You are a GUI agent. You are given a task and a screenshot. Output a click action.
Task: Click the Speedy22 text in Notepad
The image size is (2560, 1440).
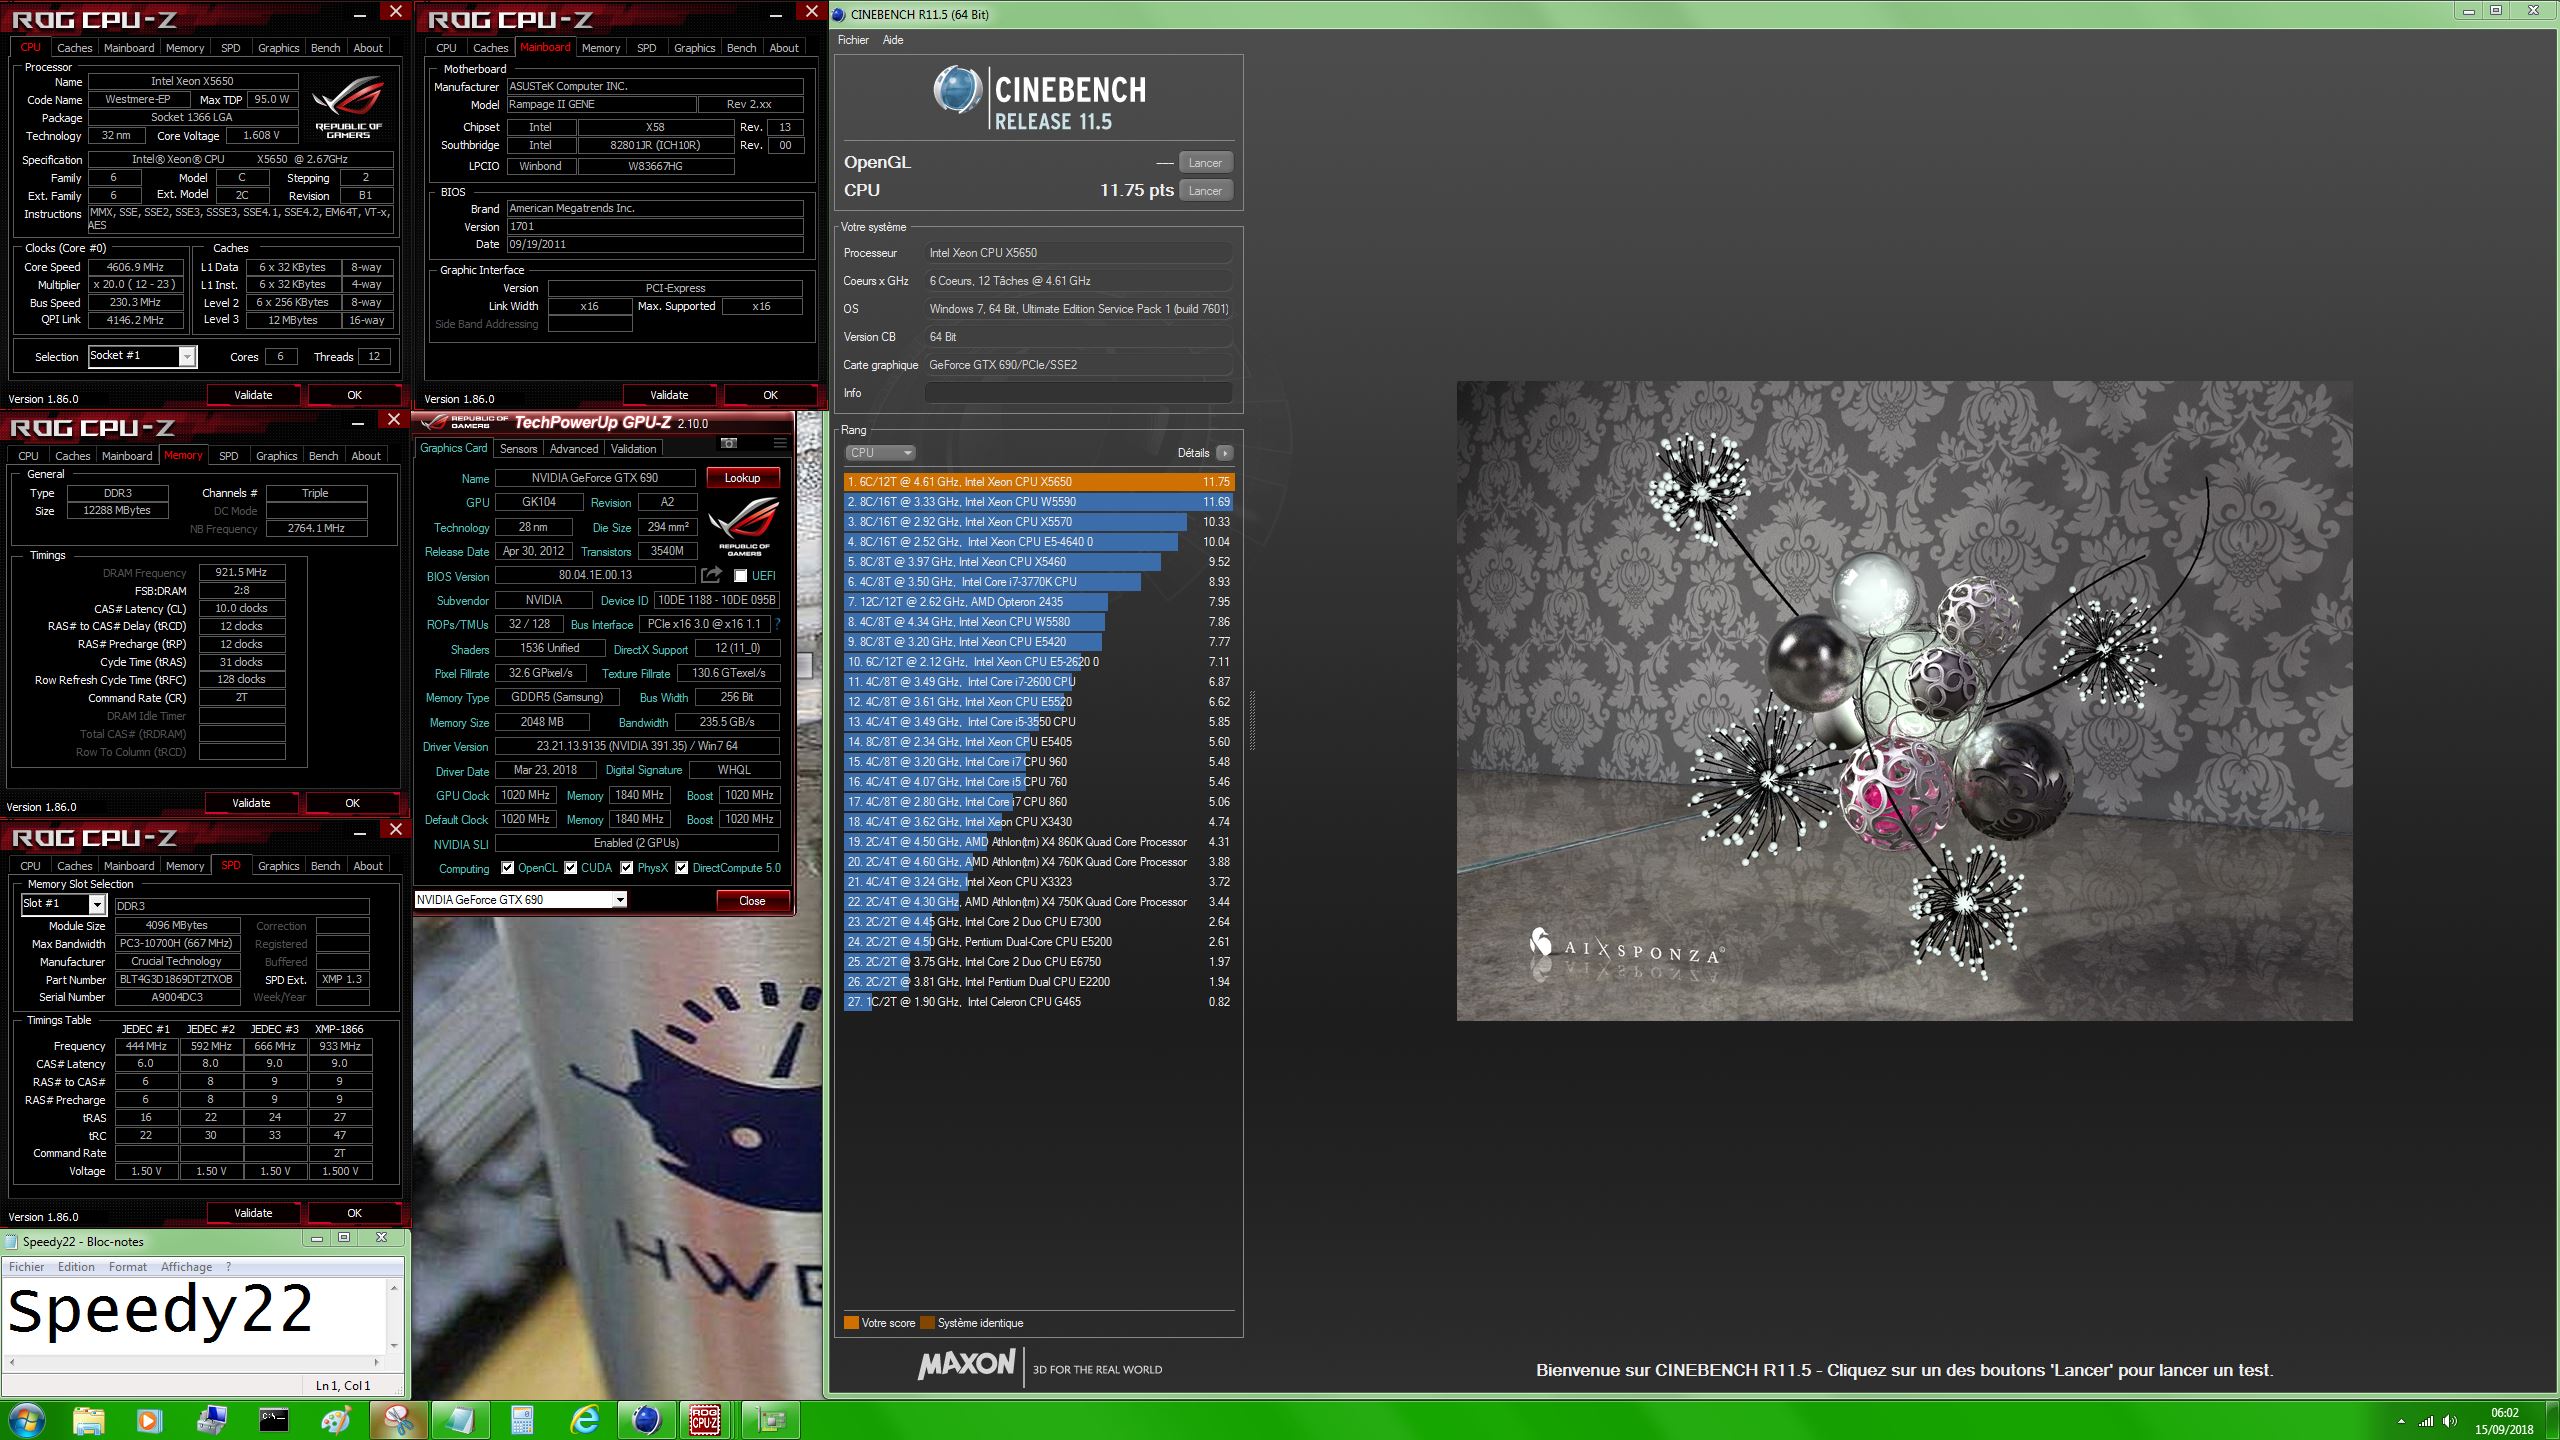[x=160, y=1310]
